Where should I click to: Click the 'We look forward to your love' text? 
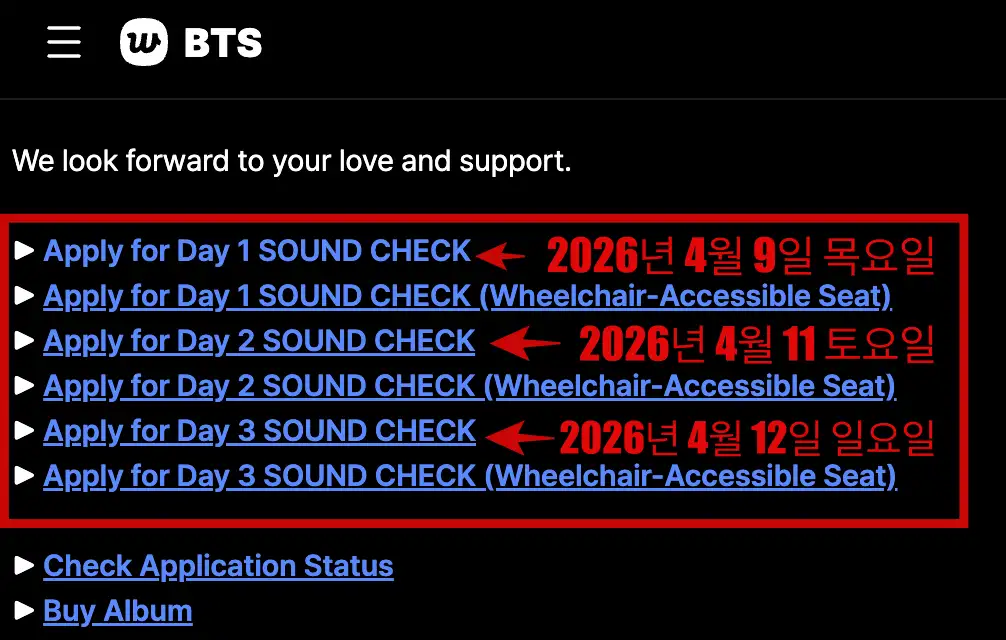(x=291, y=161)
